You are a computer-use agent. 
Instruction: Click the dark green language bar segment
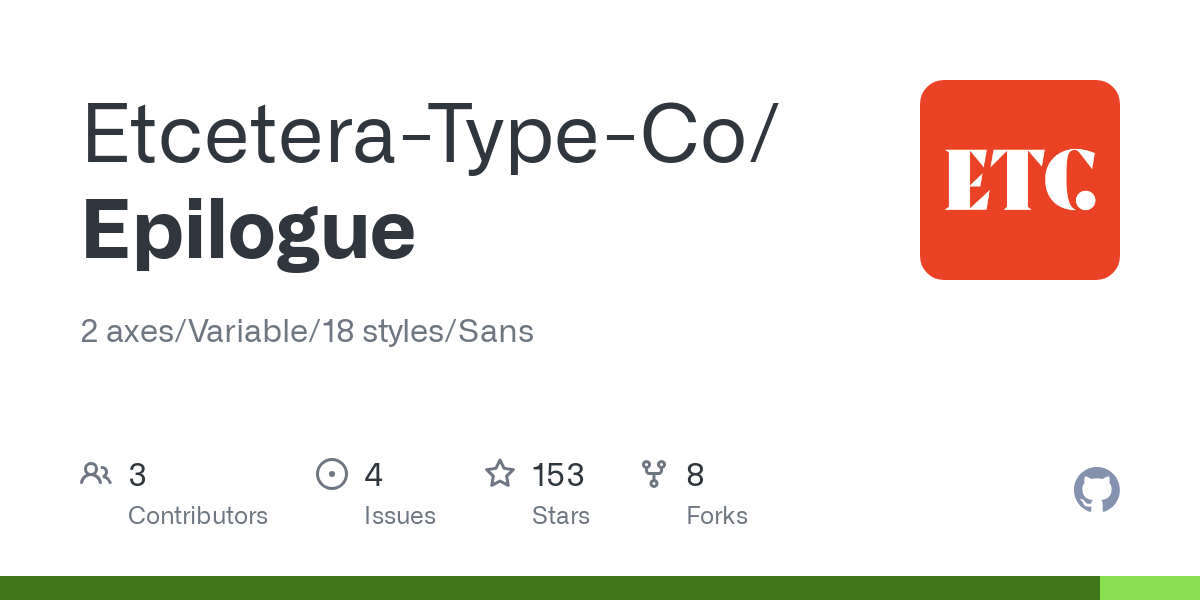click(550, 588)
